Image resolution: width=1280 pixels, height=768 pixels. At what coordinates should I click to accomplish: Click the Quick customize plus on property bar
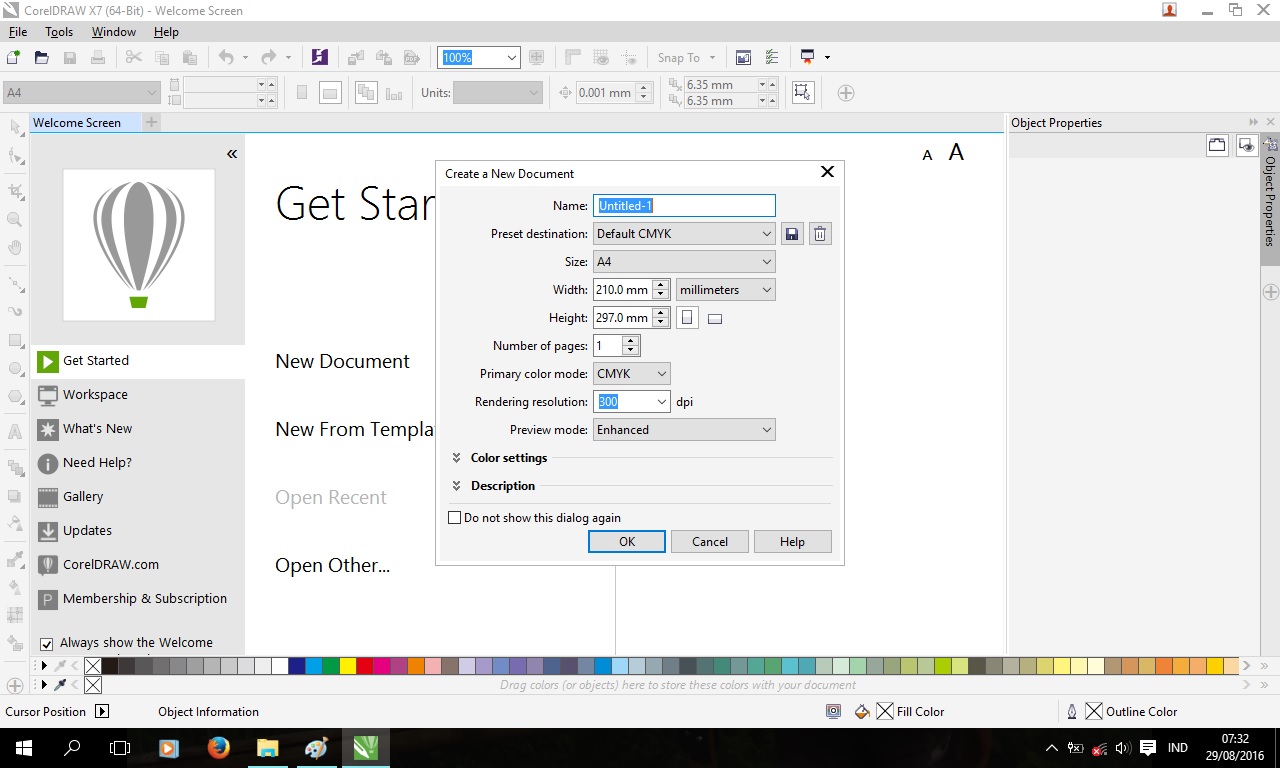846,93
